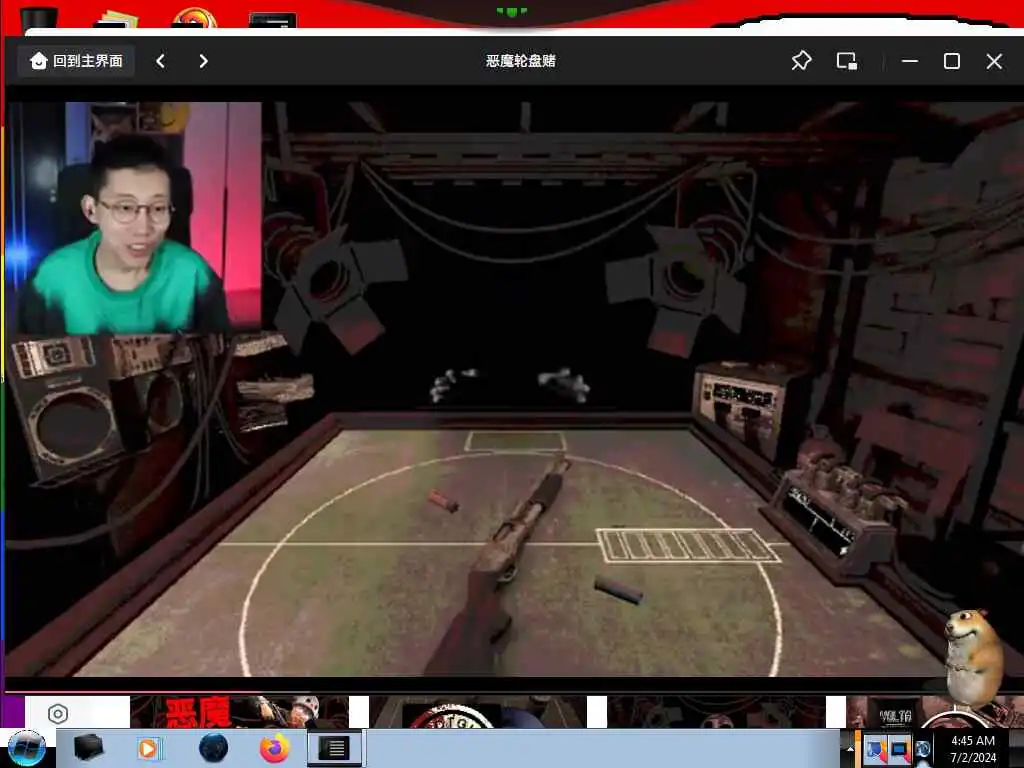This screenshot has height=768, width=1024.
Task: Open the Windows Start menu orb
Action: [x=27, y=748]
